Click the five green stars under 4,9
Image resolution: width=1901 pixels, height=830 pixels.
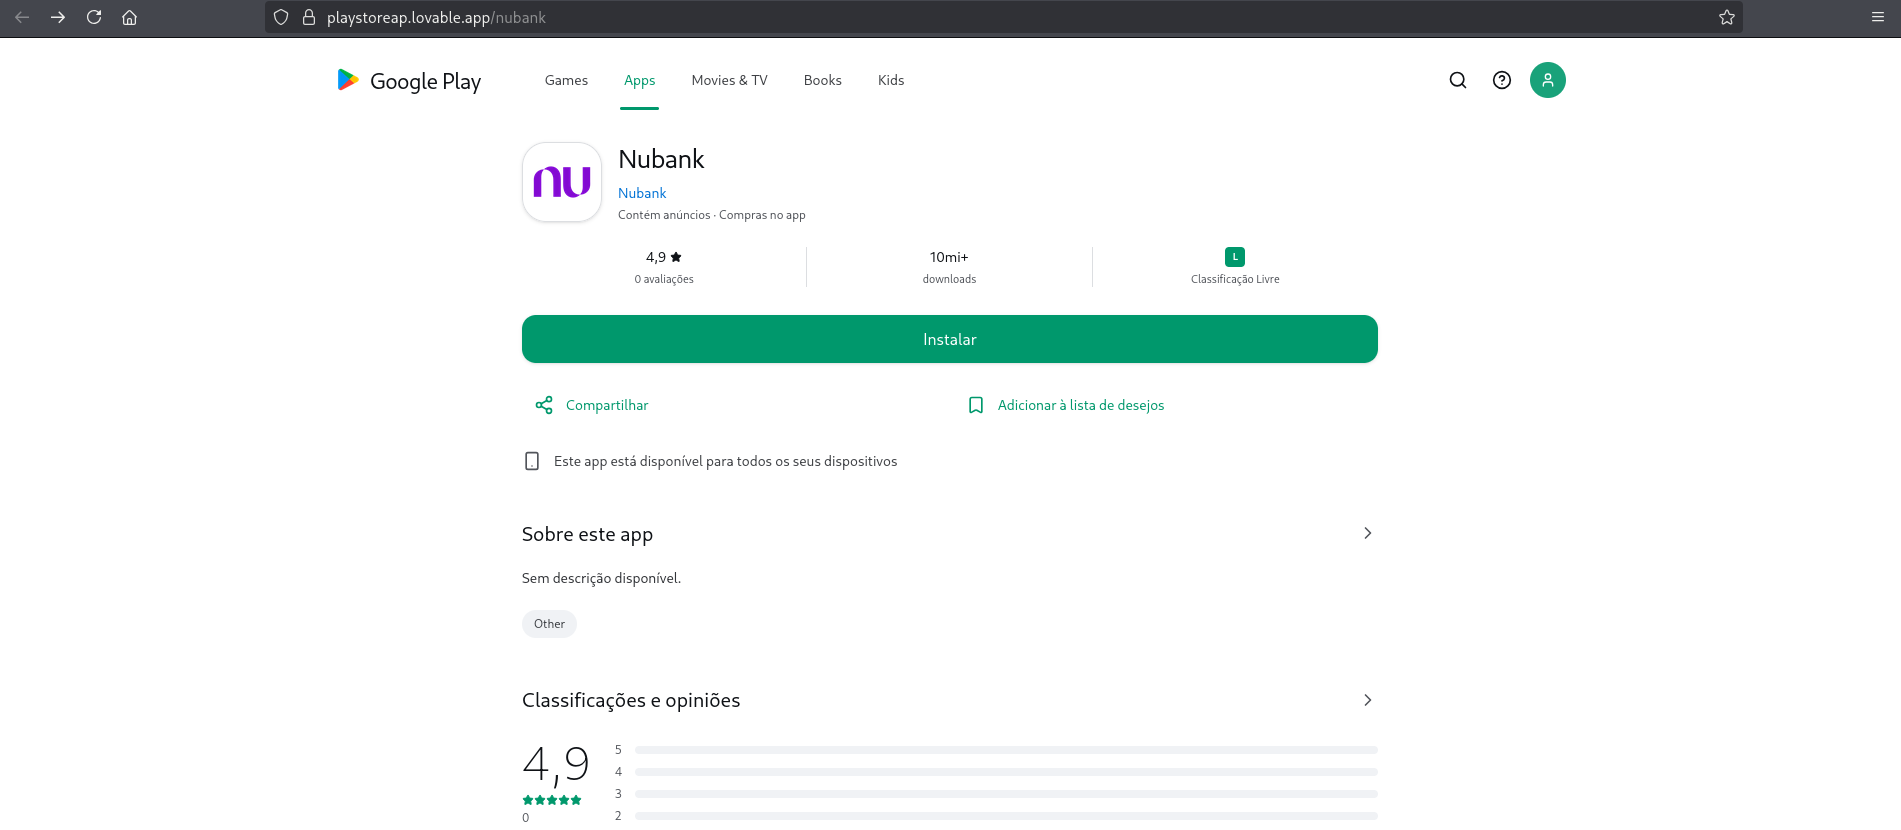pos(552,800)
